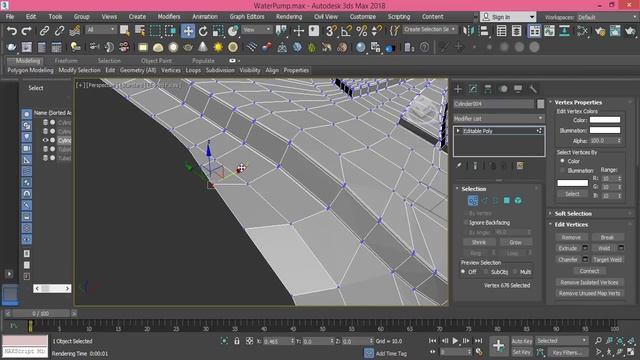Click the Illumination white swatch
Image resolution: width=640 pixels, height=360 pixels.
(x=605, y=130)
